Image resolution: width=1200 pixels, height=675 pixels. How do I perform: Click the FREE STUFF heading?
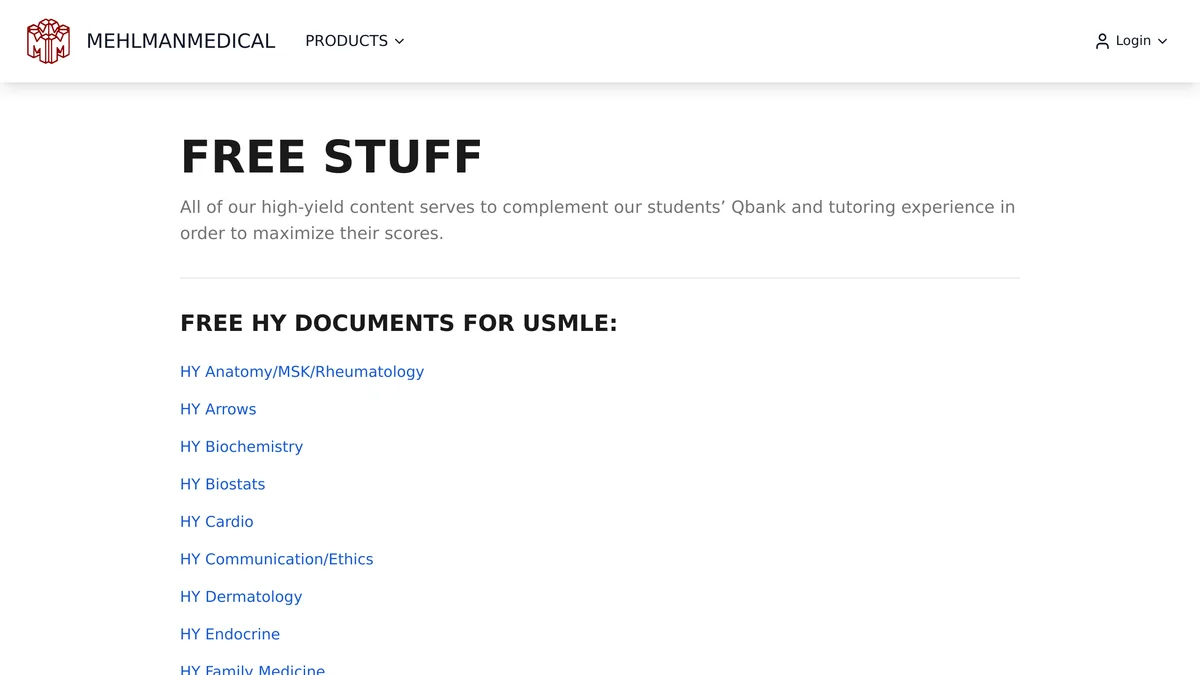pos(331,157)
